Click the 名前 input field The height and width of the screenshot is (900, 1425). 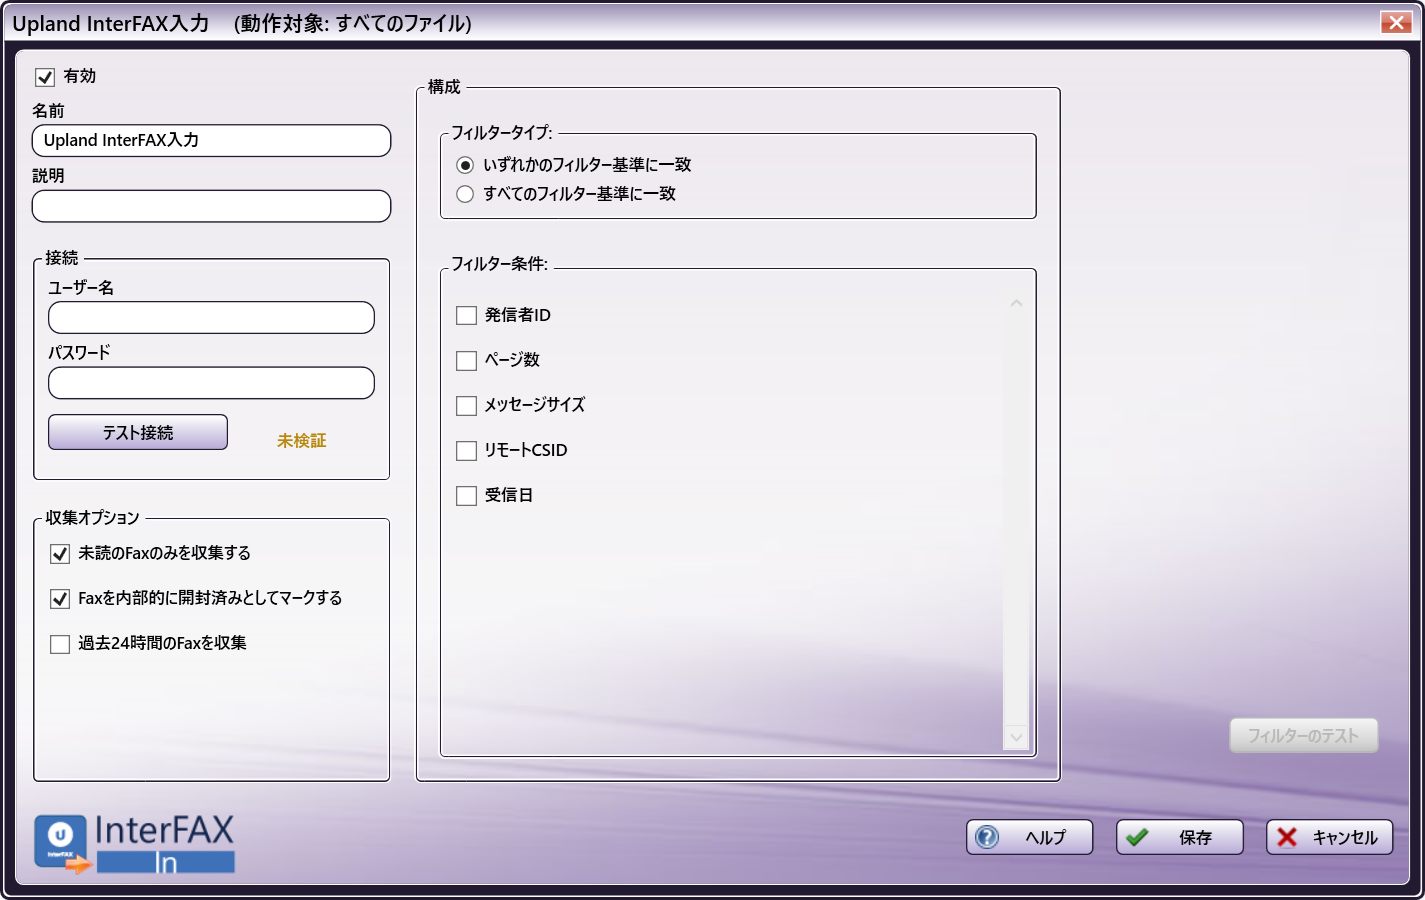(211, 141)
